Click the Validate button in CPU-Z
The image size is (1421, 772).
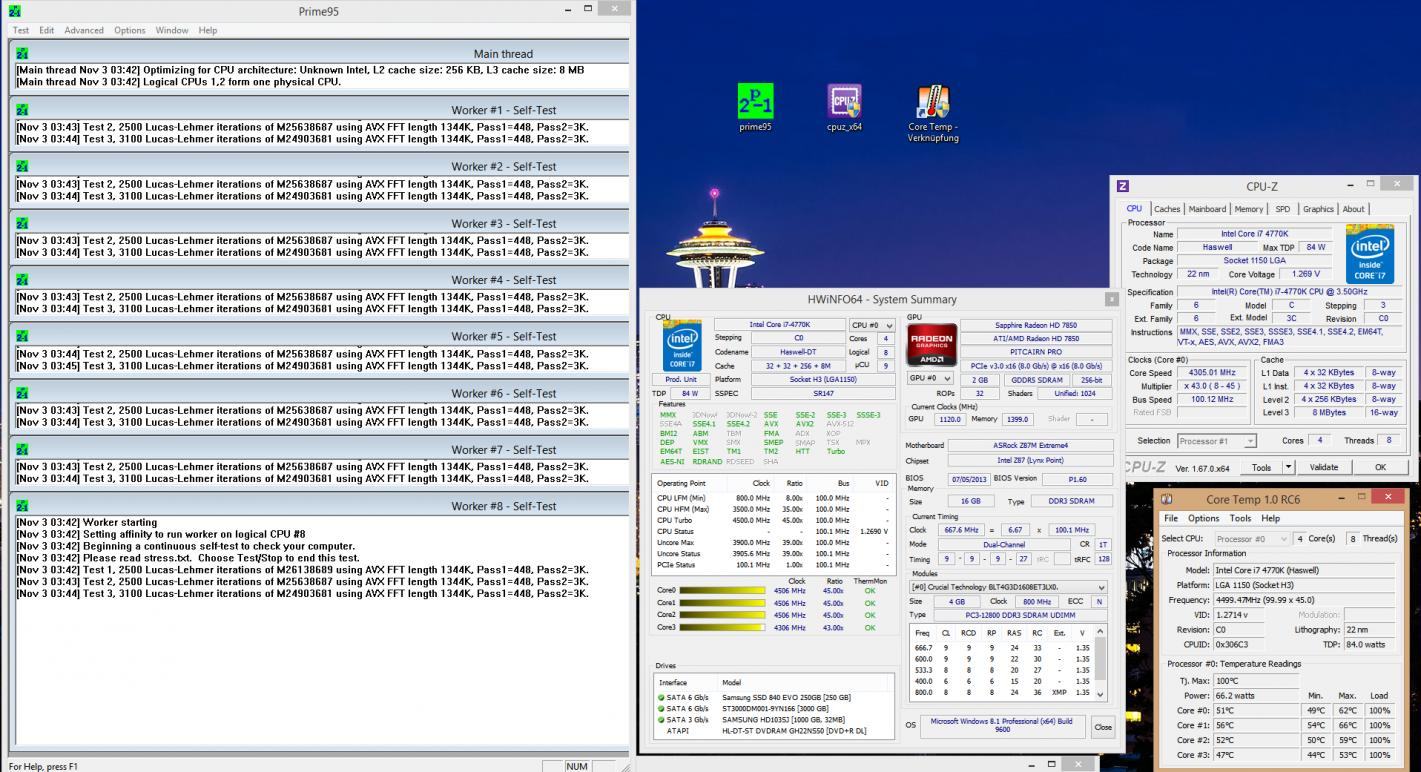1323,467
